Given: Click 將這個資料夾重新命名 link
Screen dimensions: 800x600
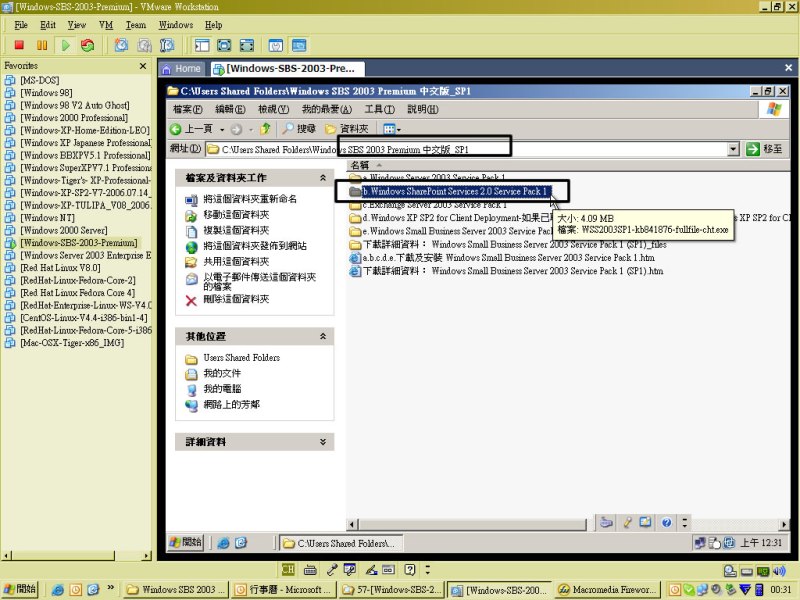Looking at the screenshot, I should click(250, 199).
